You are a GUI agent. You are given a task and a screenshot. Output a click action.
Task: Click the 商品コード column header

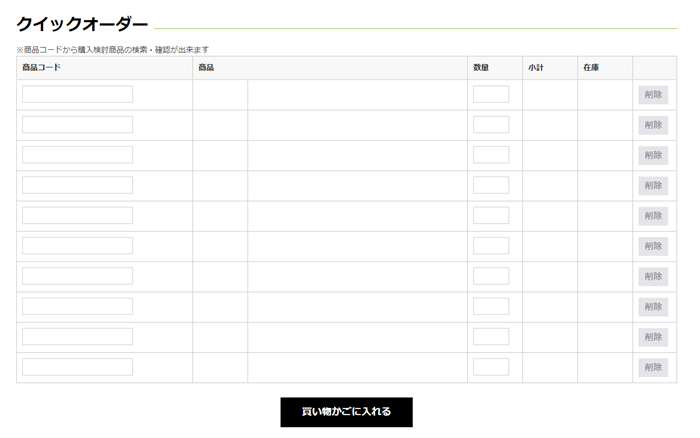pyautogui.click(x=42, y=68)
